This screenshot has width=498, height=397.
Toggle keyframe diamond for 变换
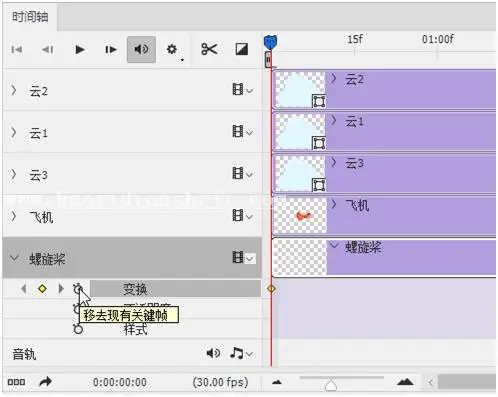pyautogui.click(x=42, y=289)
